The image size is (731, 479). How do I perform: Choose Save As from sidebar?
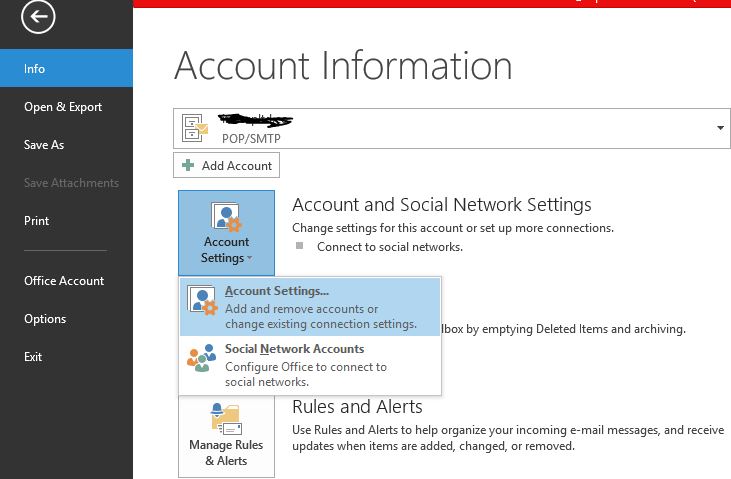(44, 145)
